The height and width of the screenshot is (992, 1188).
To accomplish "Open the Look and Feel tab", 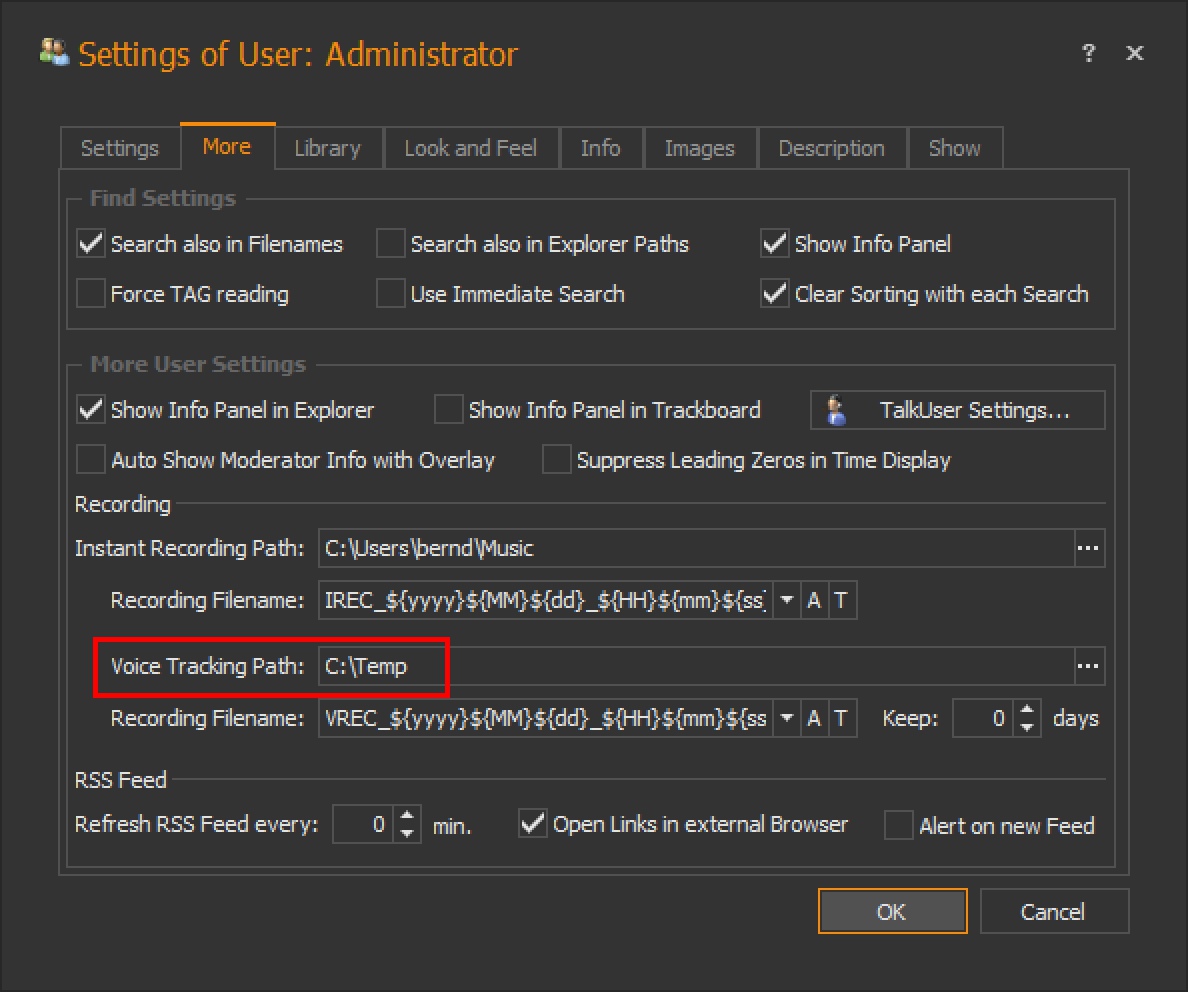I will pyautogui.click(x=470, y=148).
